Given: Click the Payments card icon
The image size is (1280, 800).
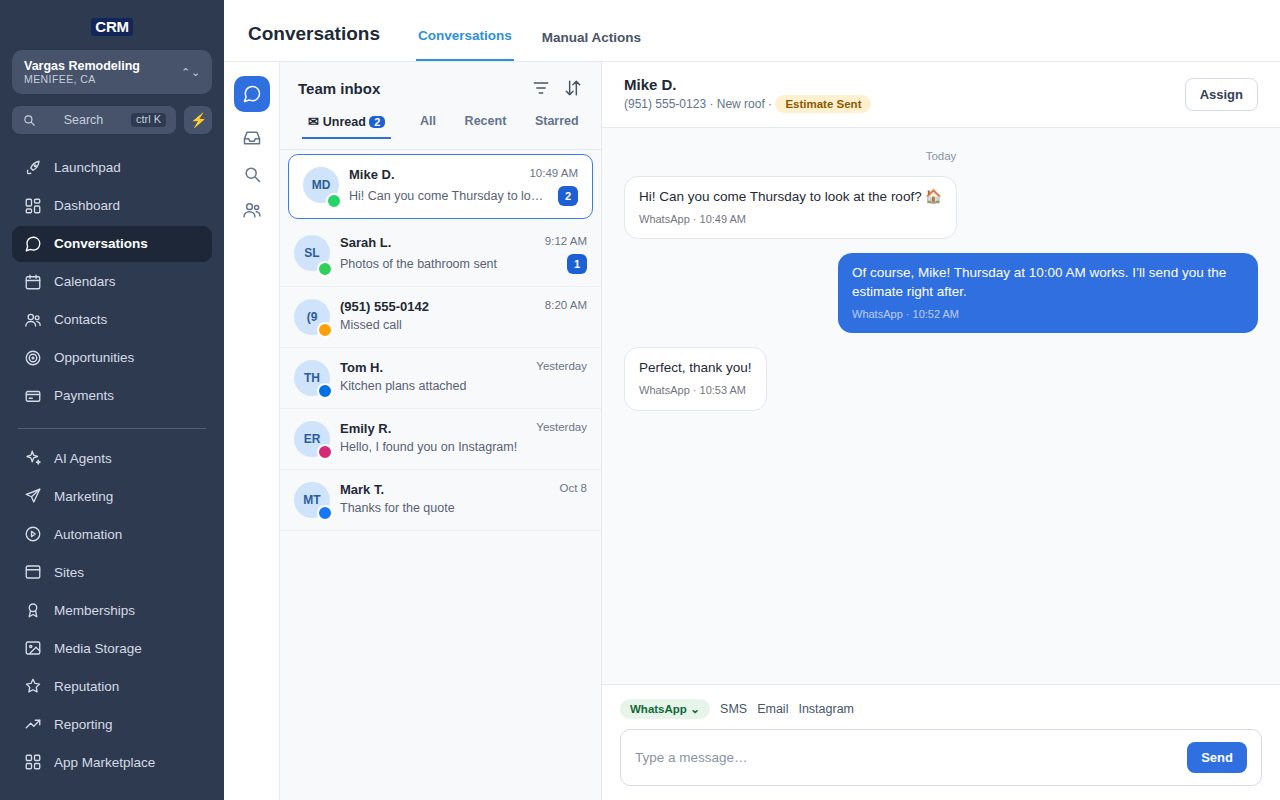Looking at the screenshot, I should point(33,396).
